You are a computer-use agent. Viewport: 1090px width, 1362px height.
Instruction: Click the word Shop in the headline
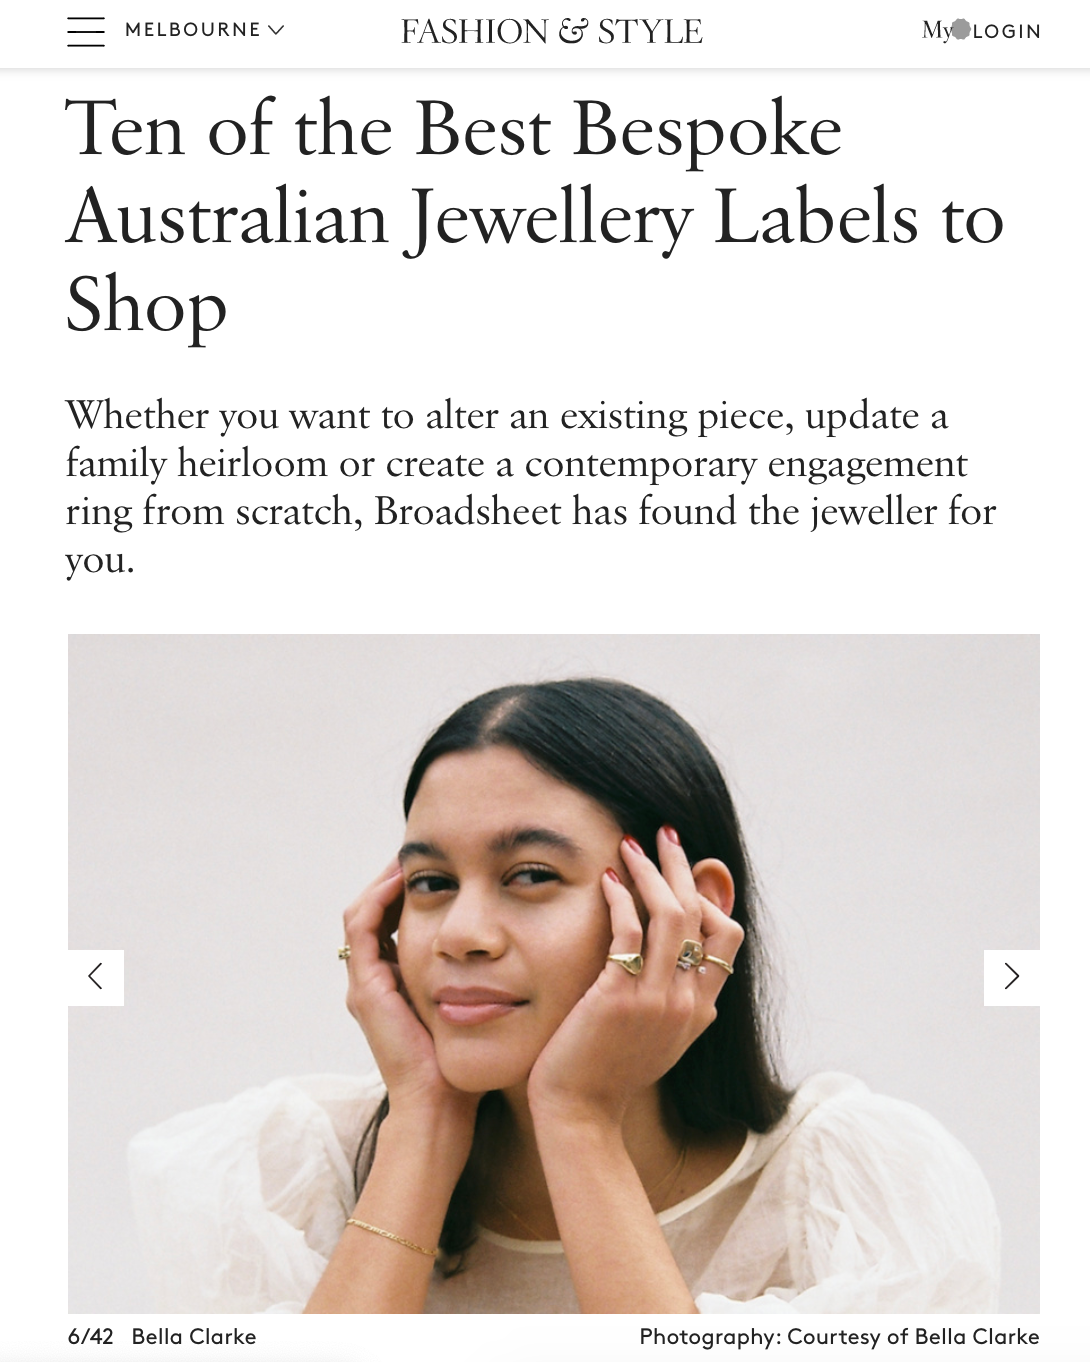[x=146, y=307]
